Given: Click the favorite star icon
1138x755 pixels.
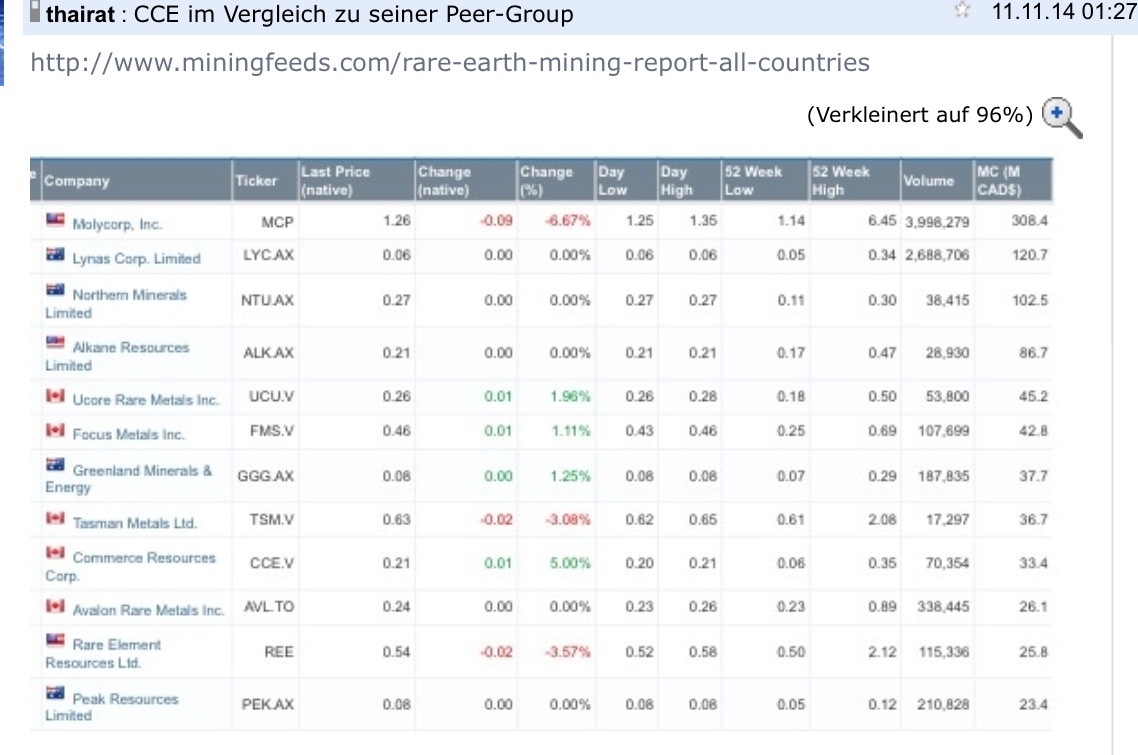Looking at the screenshot, I should pyautogui.click(x=962, y=11).
